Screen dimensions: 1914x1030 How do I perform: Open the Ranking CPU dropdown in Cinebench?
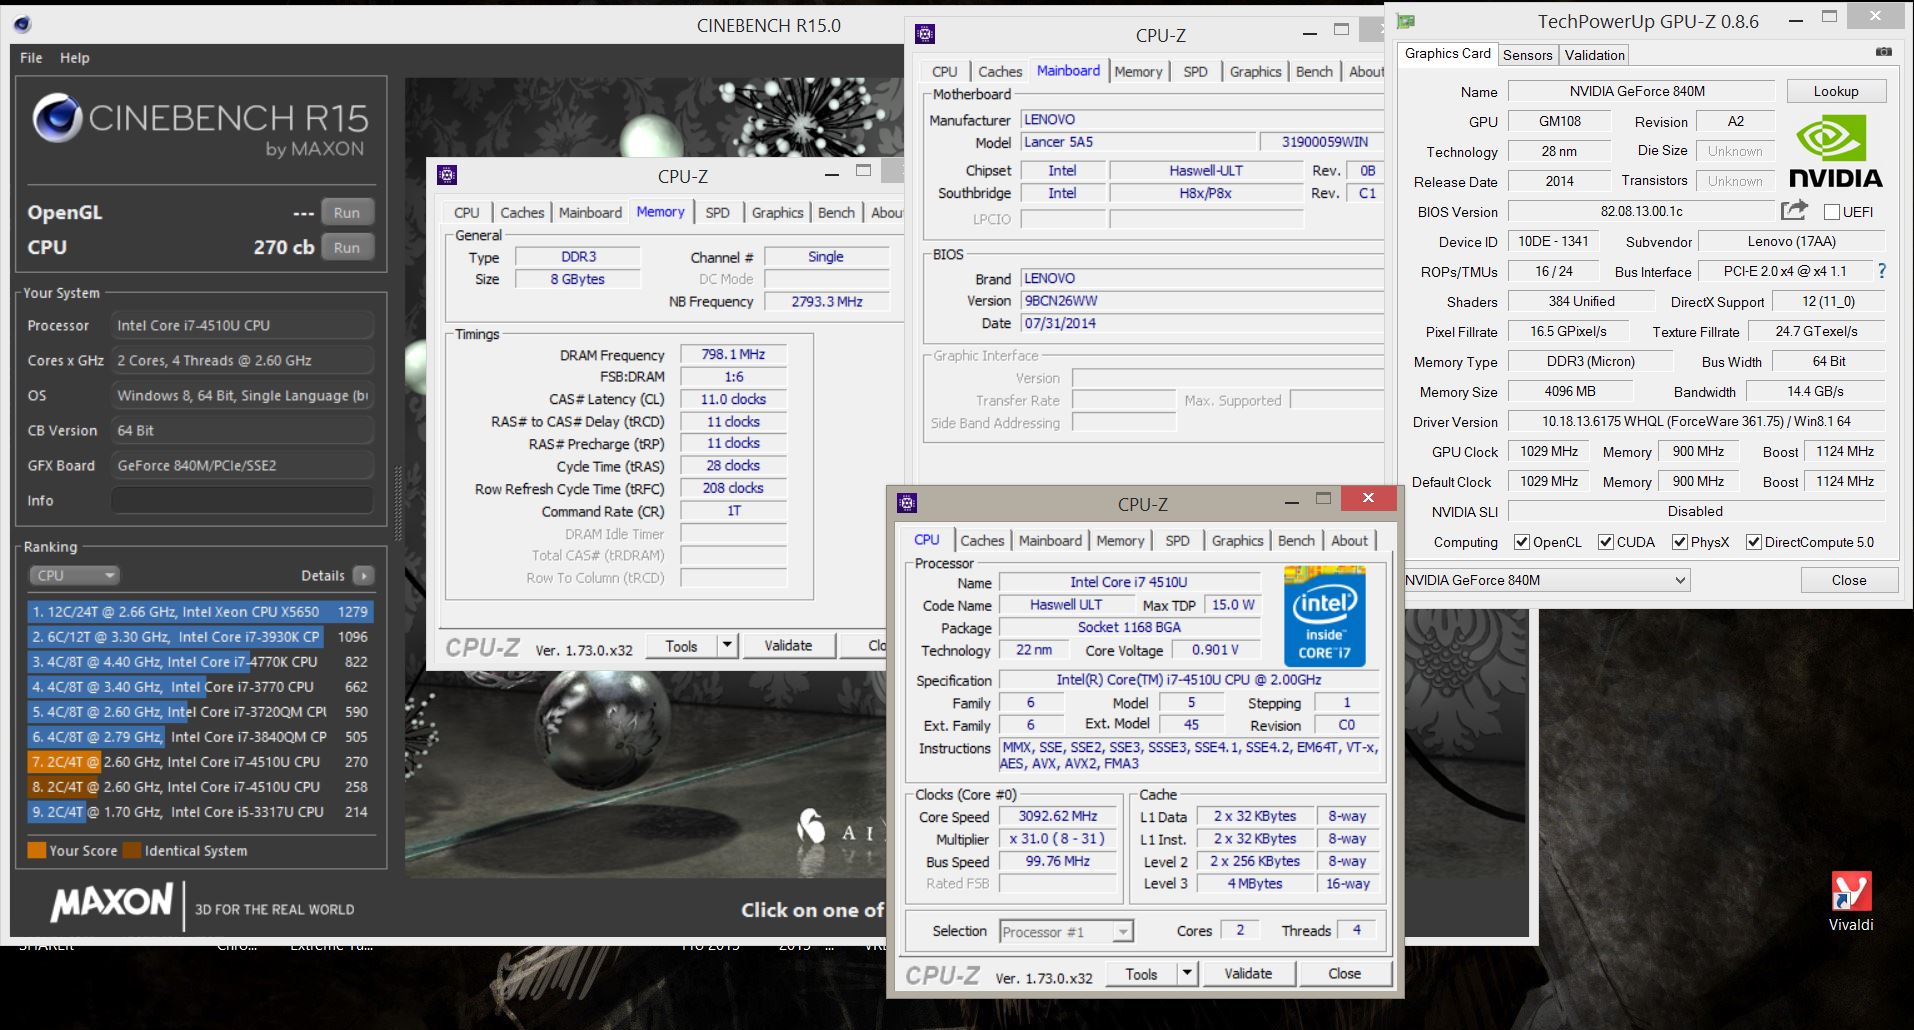[x=74, y=575]
